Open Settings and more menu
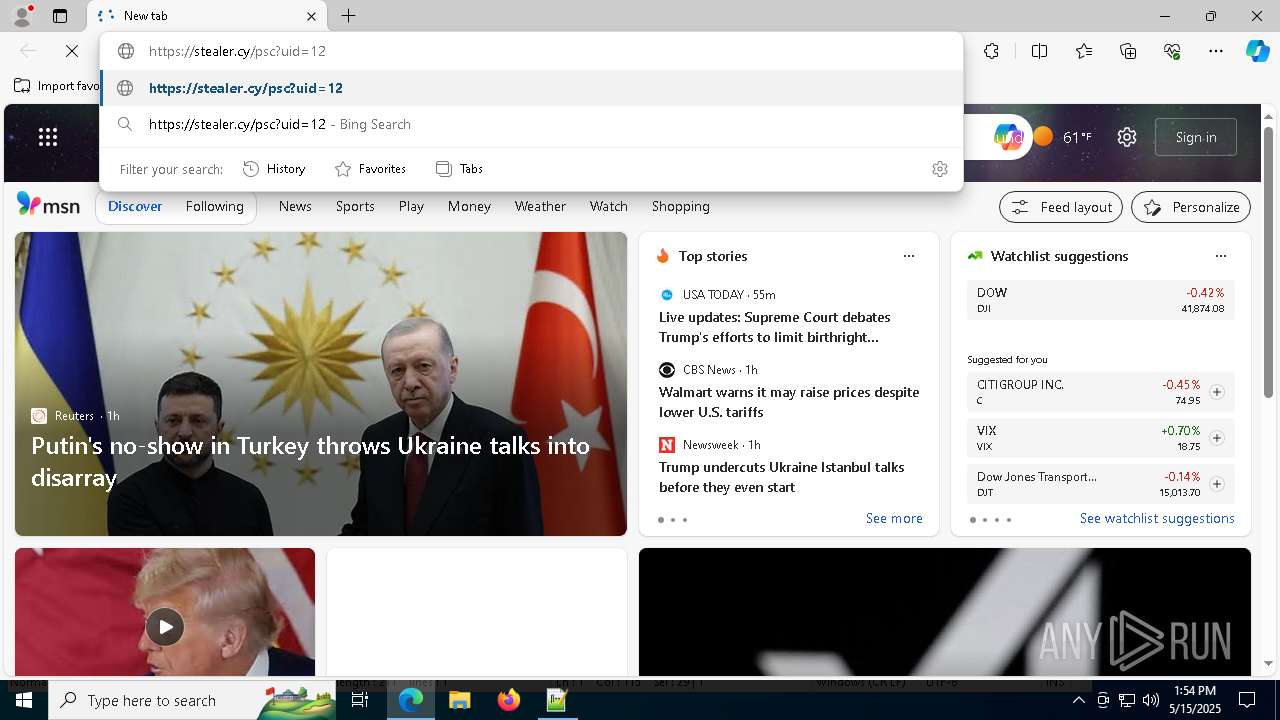The image size is (1280, 720). (x=1216, y=51)
